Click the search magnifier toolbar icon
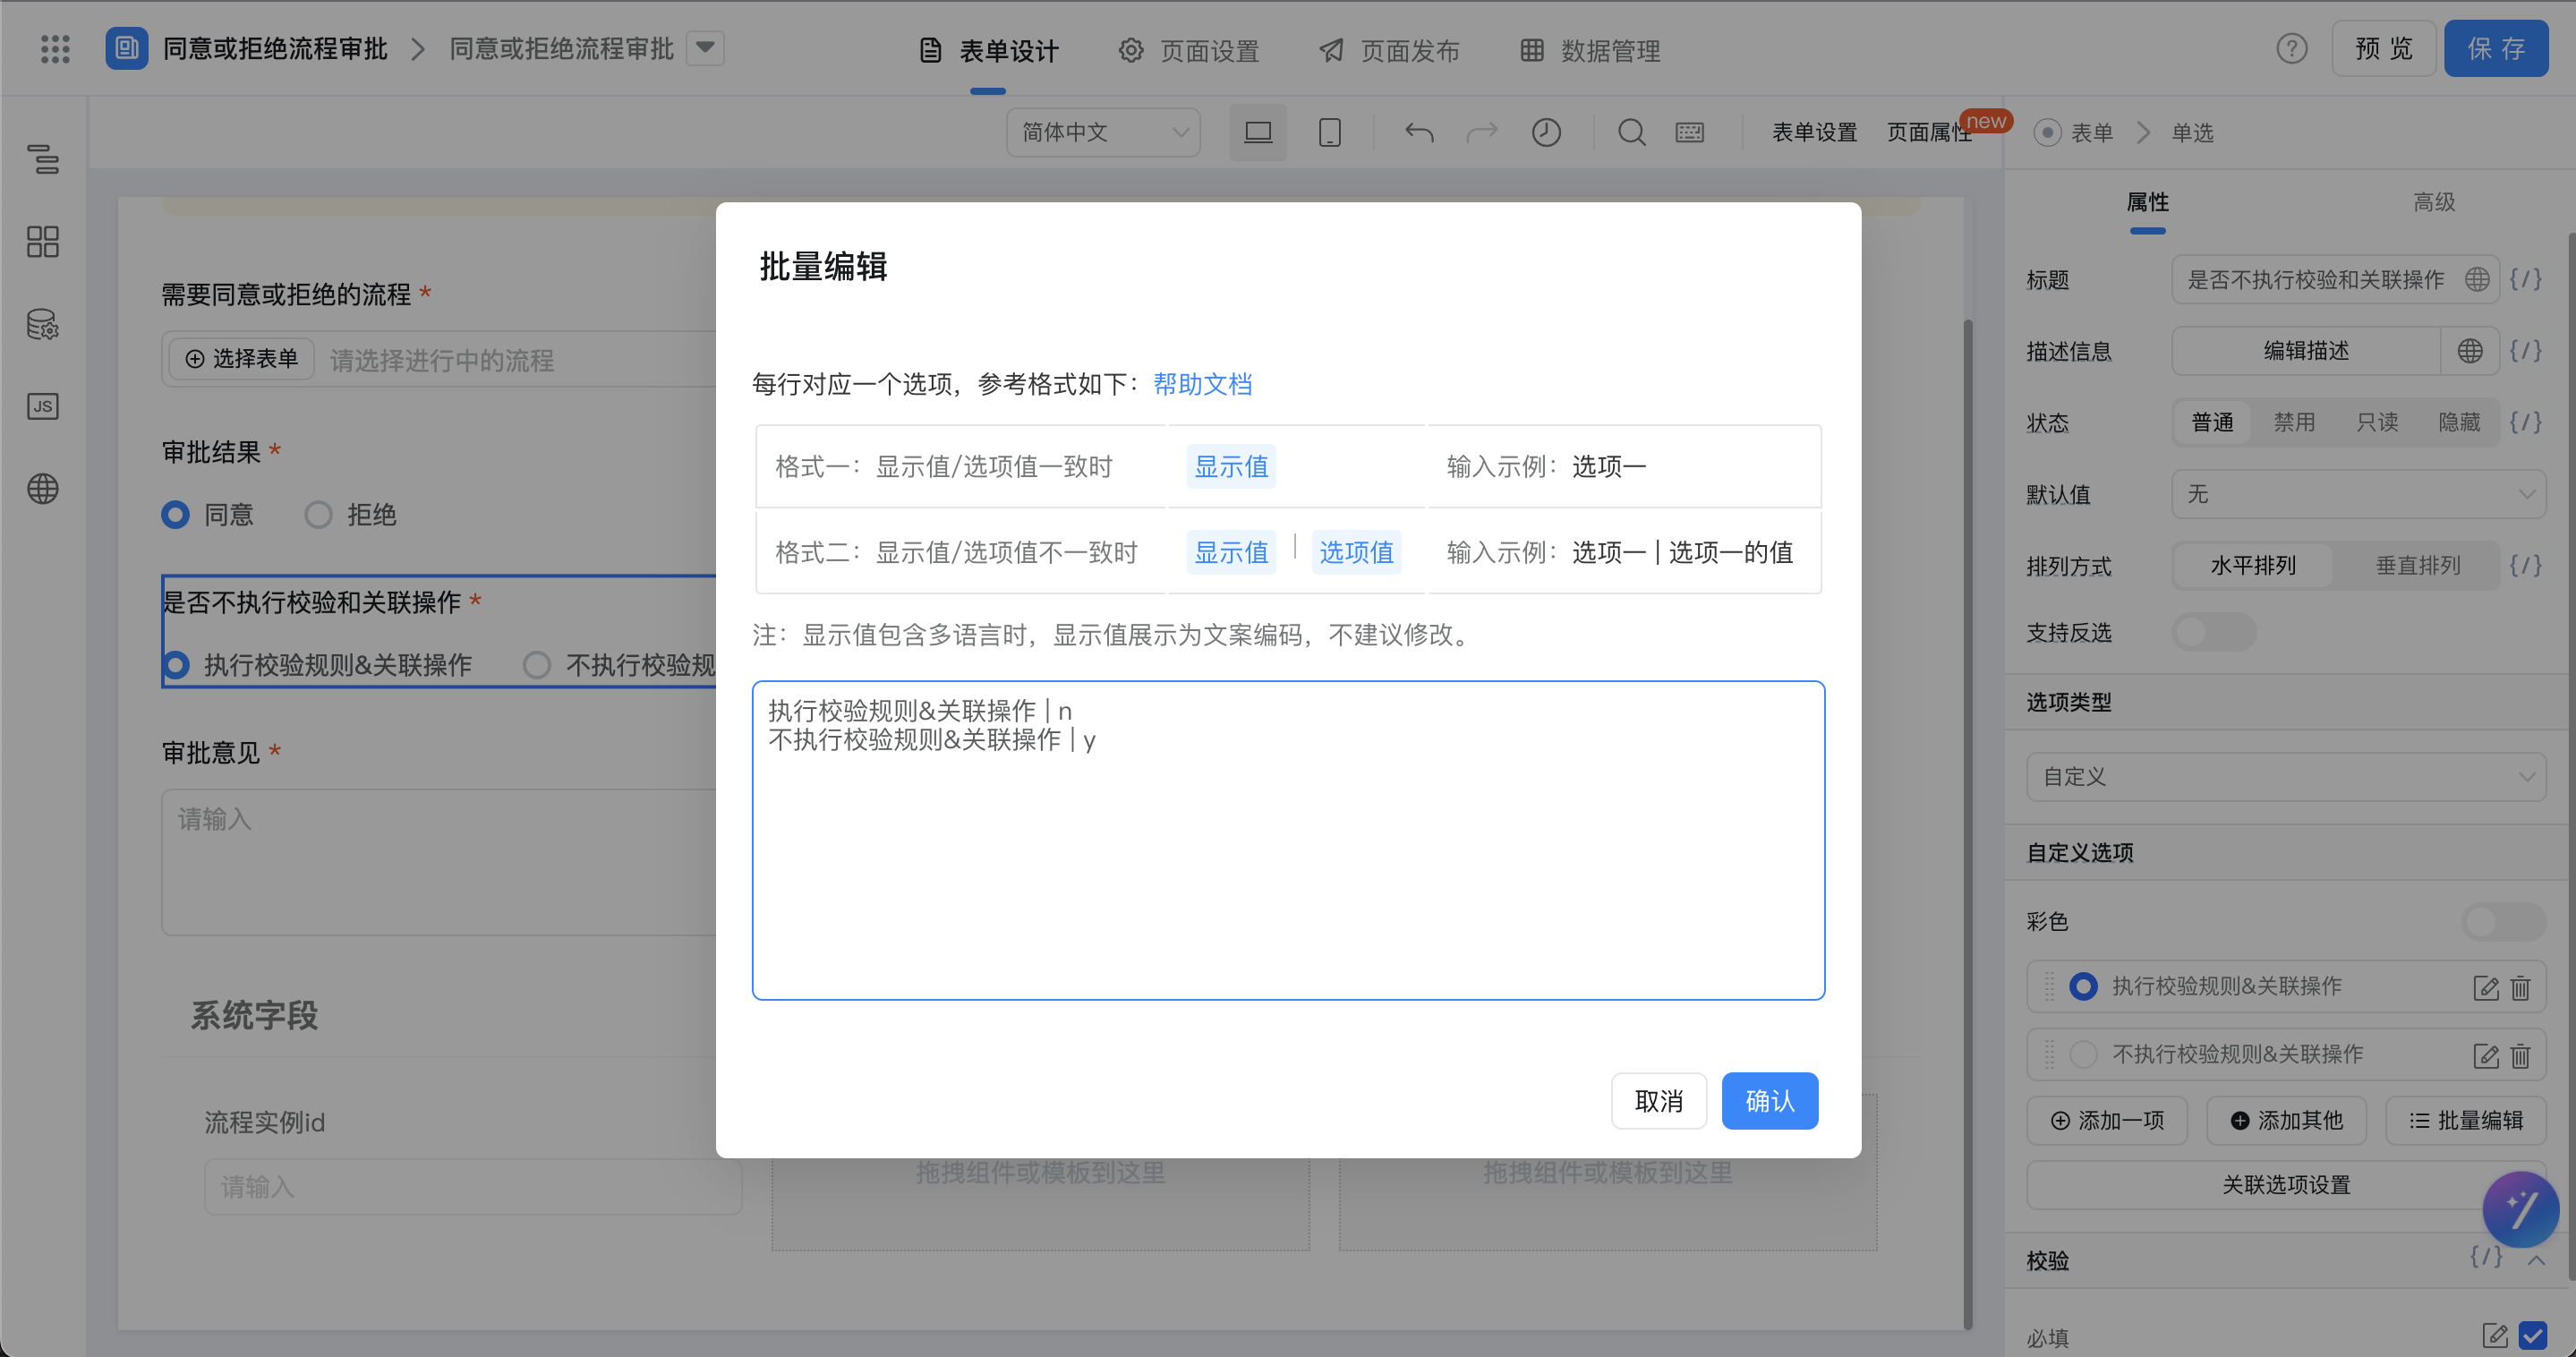 coord(1631,132)
